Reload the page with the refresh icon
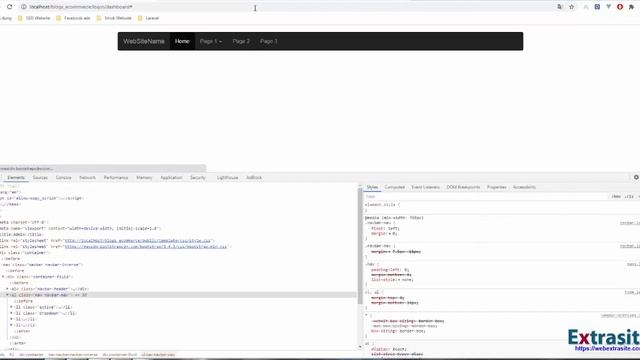Viewport: 640px width, 360px height. [9, 7]
